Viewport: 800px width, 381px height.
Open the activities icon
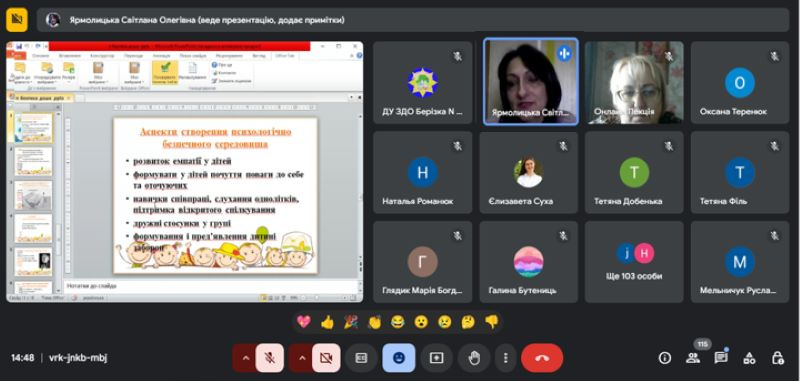click(x=749, y=358)
